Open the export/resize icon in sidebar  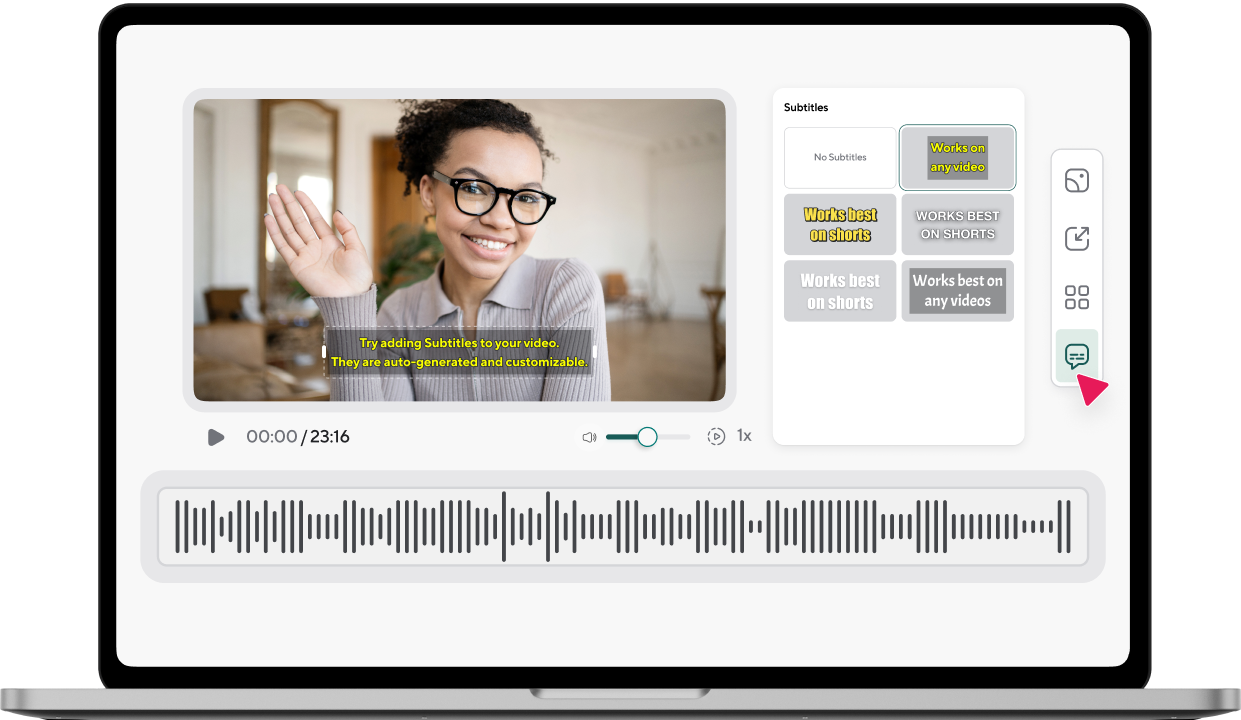(1077, 238)
